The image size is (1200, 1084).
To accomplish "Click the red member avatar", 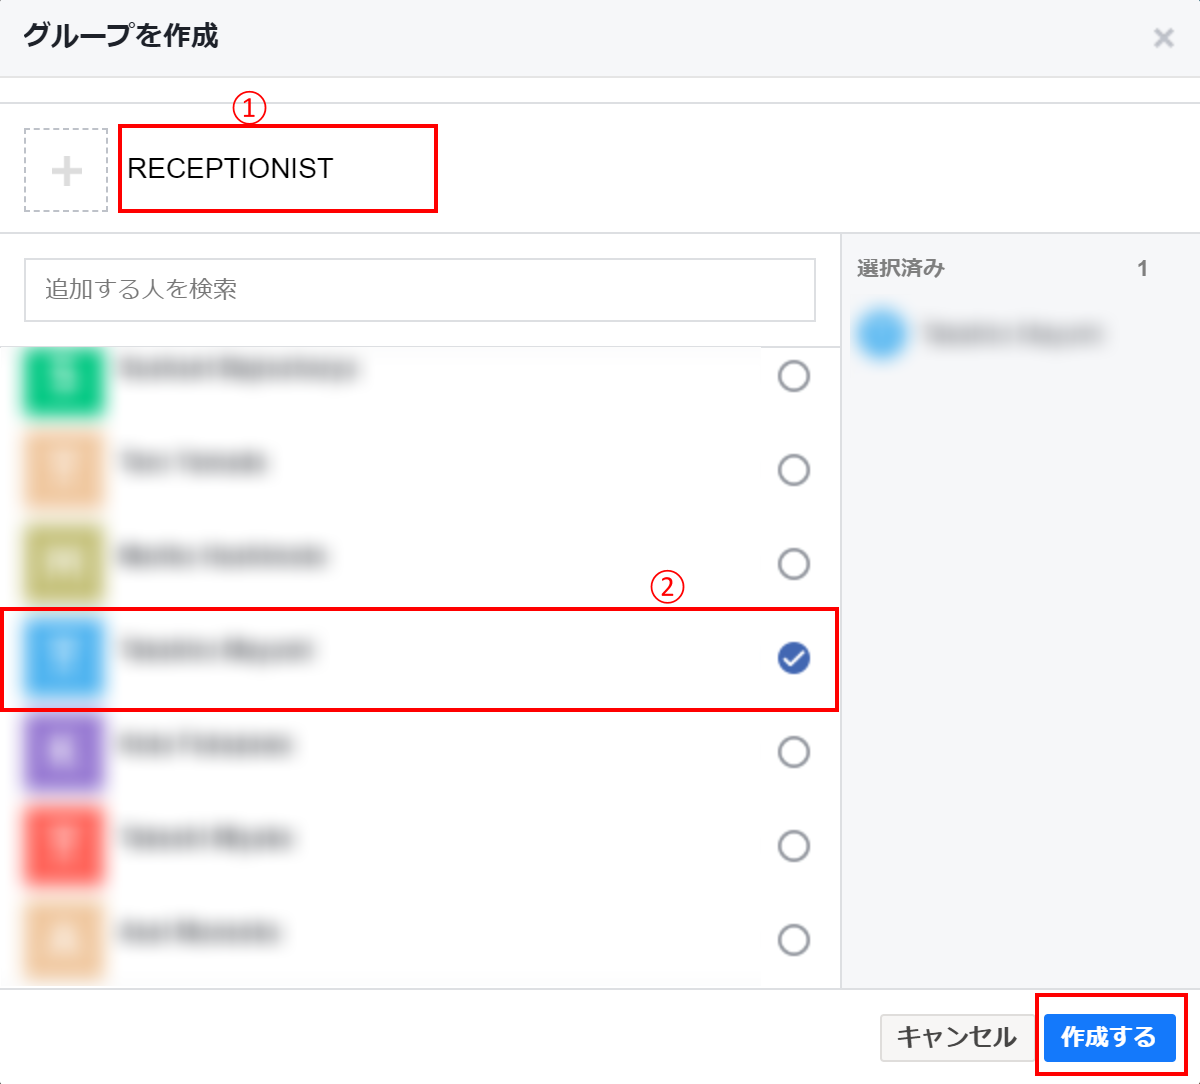I will (64, 845).
